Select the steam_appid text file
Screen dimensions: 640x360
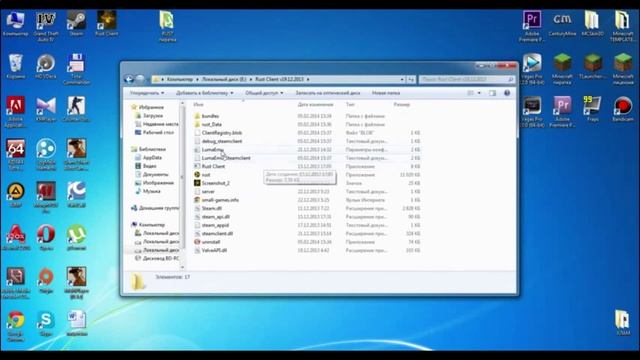coord(211,225)
